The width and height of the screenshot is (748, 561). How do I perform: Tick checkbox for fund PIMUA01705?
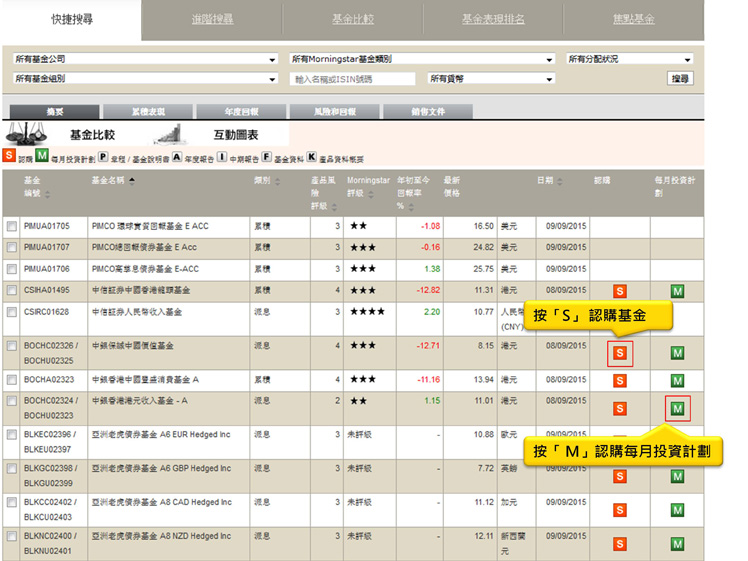coord(11,226)
